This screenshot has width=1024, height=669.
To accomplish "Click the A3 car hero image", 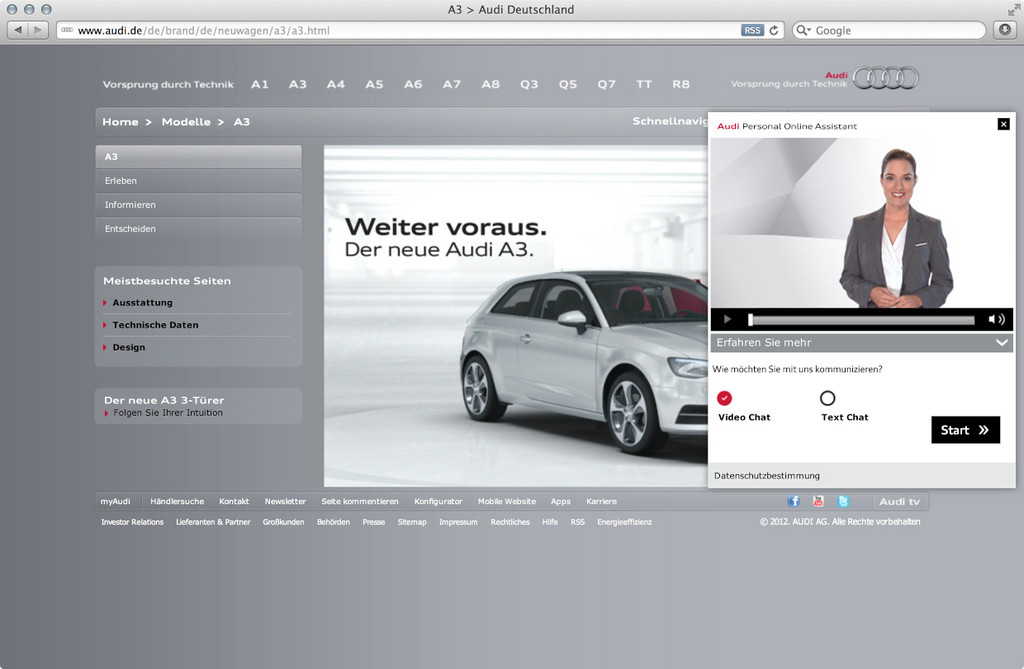I will click(516, 316).
